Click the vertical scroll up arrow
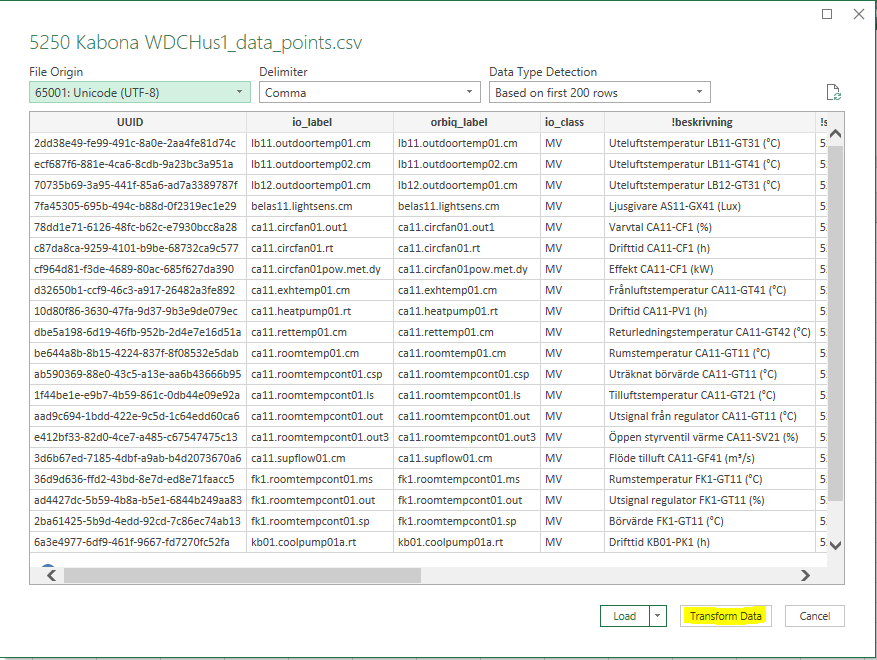The height and width of the screenshot is (660, 877). click(836, 134)
